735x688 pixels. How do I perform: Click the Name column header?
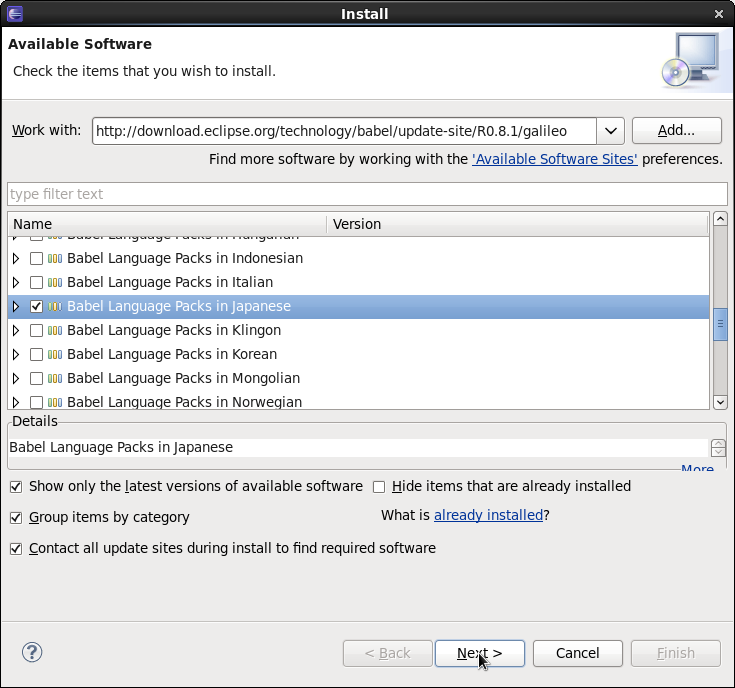pyautogui.click(x=167, y=224)
